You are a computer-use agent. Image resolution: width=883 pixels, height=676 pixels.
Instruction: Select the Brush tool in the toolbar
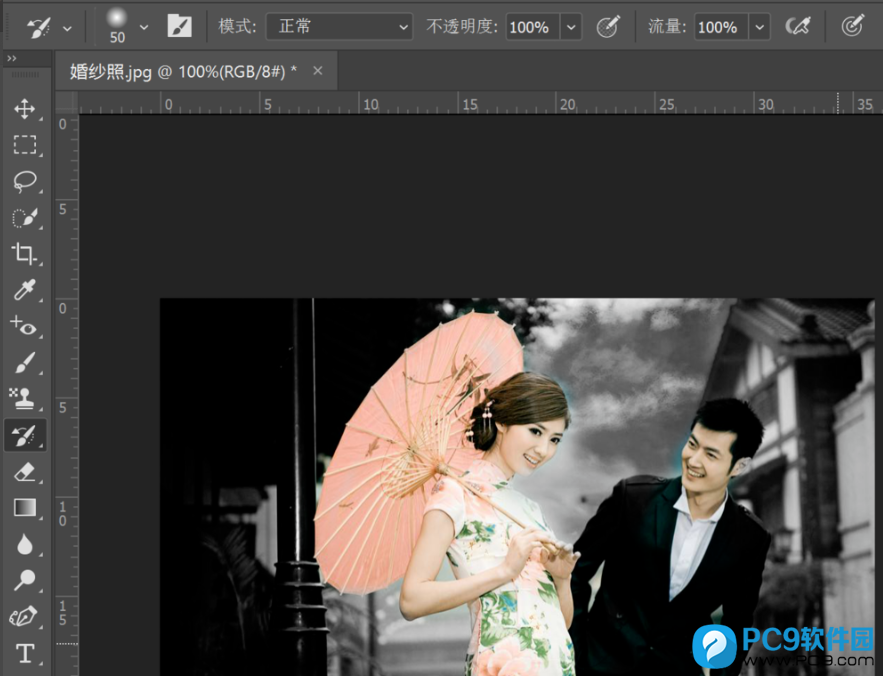click(25, 362)
